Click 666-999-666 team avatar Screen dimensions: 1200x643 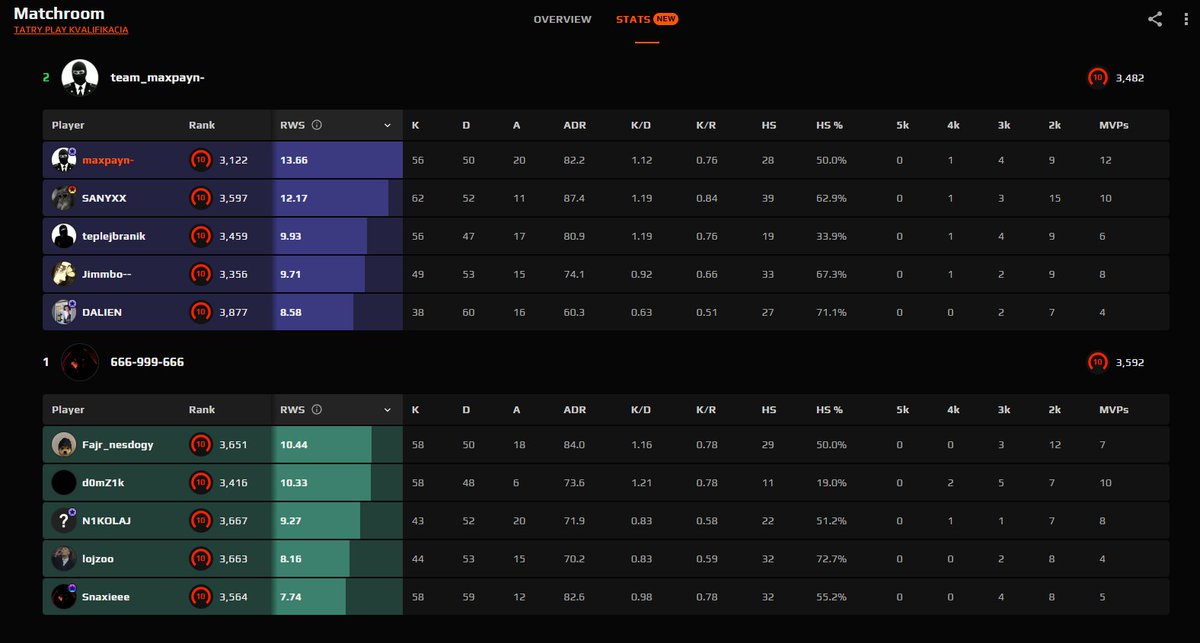point(80,361)
